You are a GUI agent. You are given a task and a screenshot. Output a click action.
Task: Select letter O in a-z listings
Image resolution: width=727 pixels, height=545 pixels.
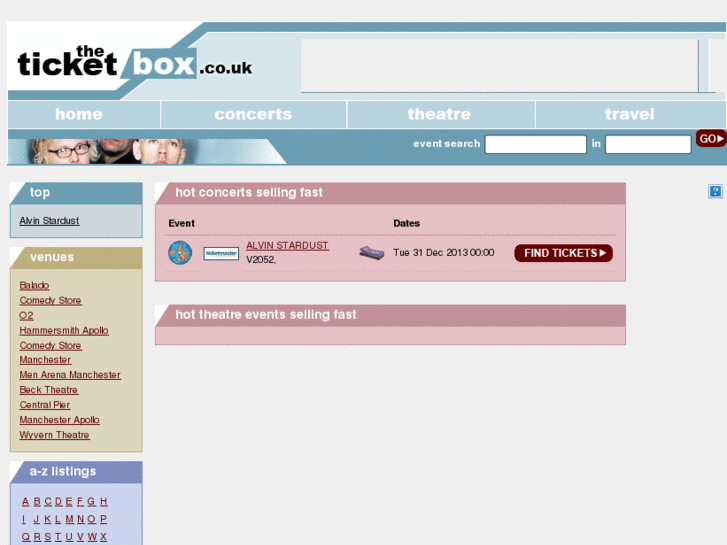[92, 519]
